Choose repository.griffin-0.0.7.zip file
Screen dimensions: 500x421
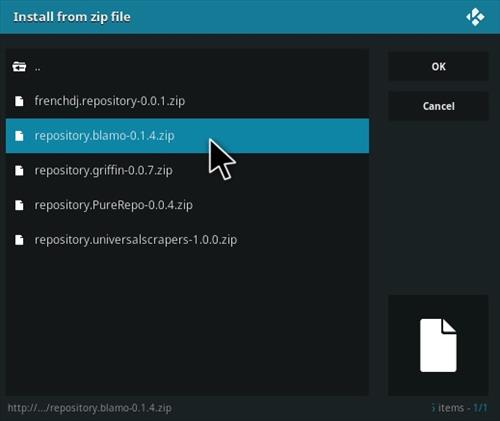pos(187,170)
